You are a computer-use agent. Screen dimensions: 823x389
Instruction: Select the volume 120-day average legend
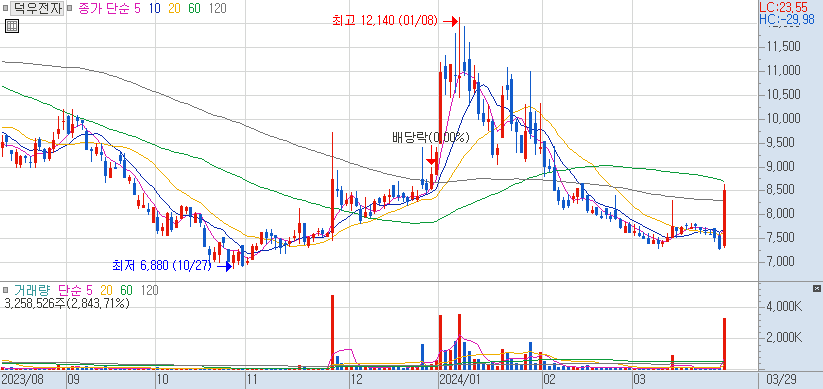(150, 290)
